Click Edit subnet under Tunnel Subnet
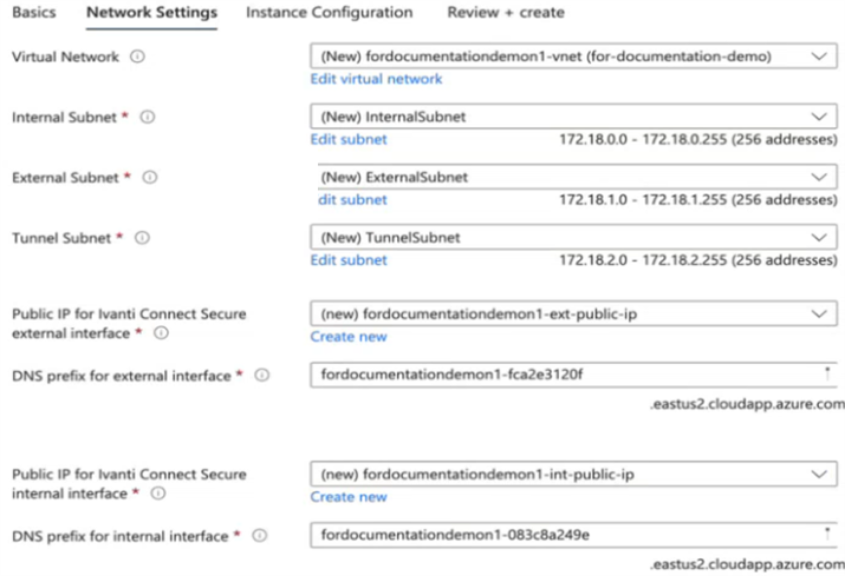This screenshot has width=845, height=576. tap(349, 260)
